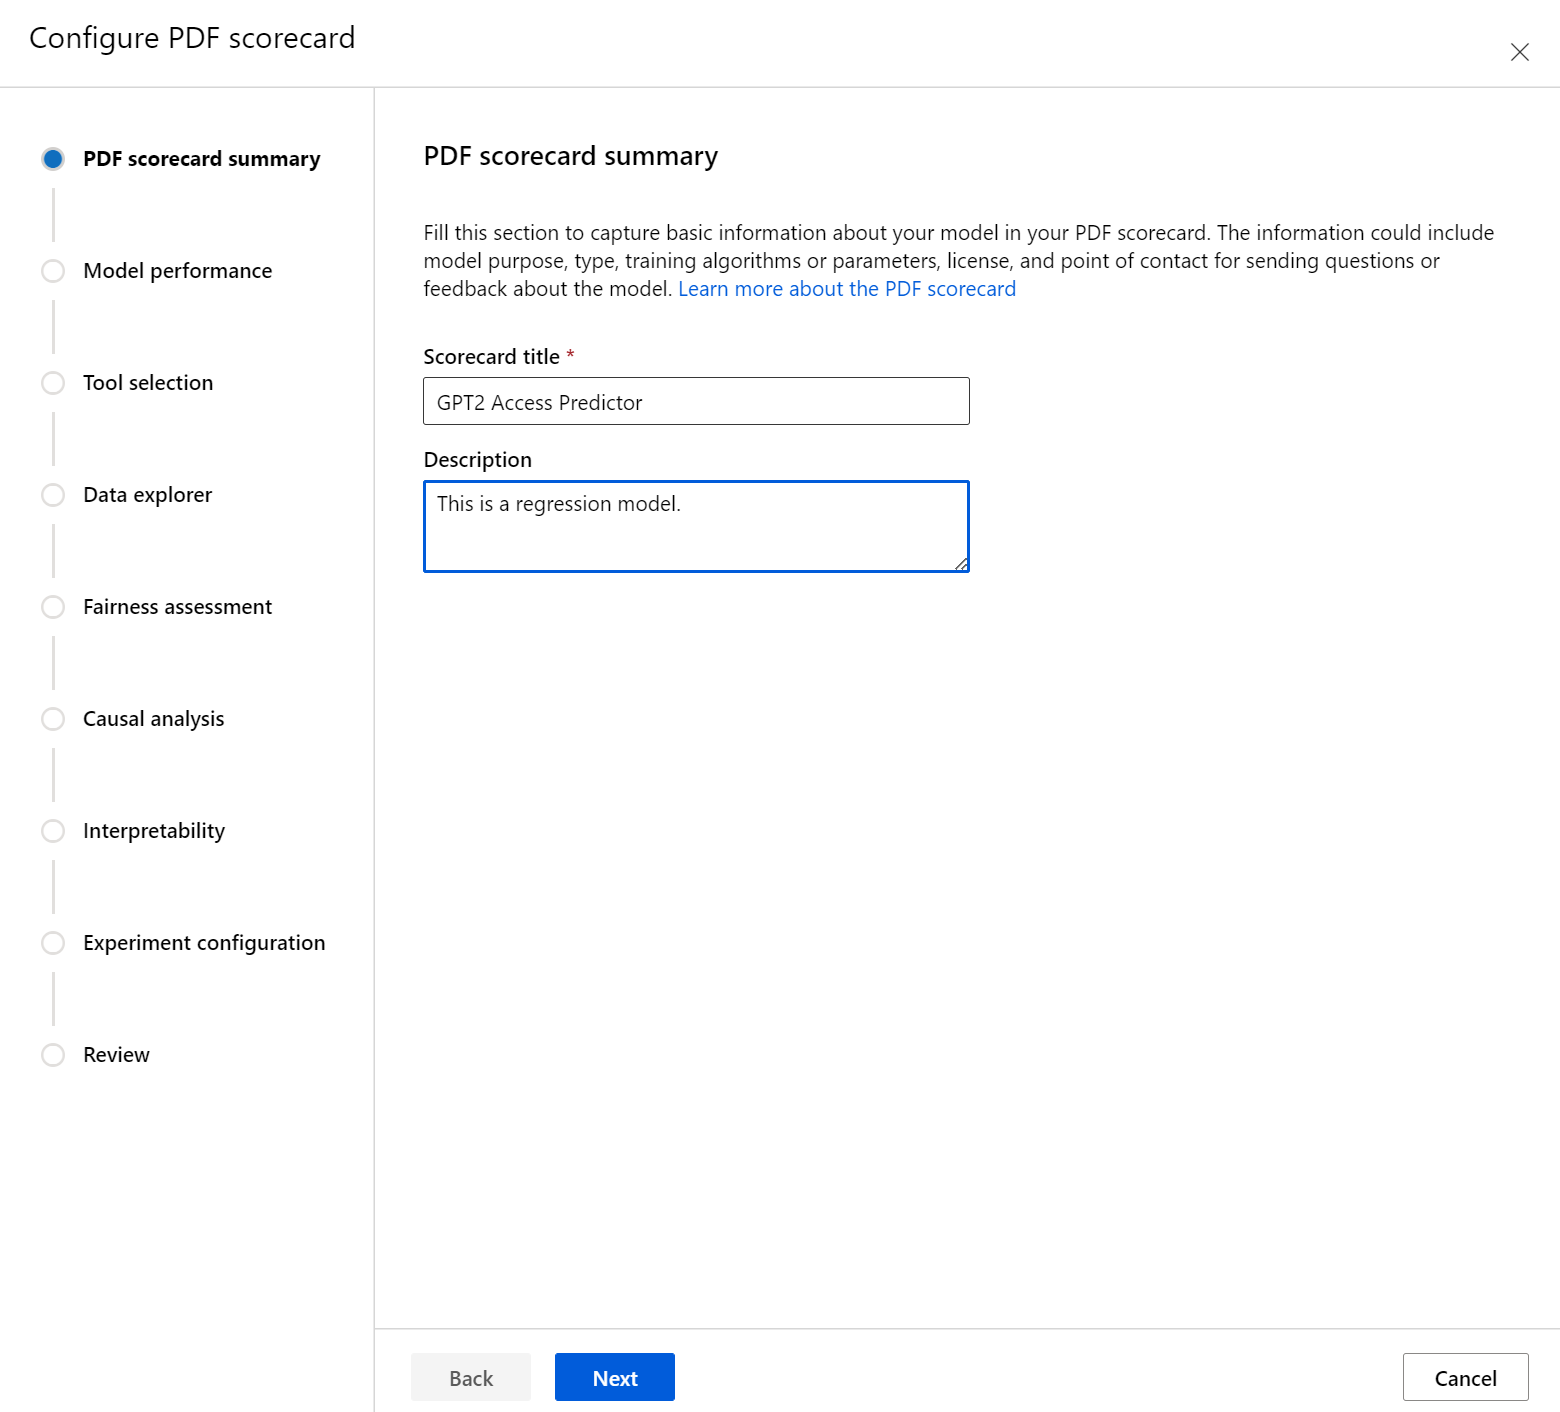Click inside the Scorecard title field
Image resolution: width=1560 pixels, height=1412 pixels.
(x=696, y=402)
